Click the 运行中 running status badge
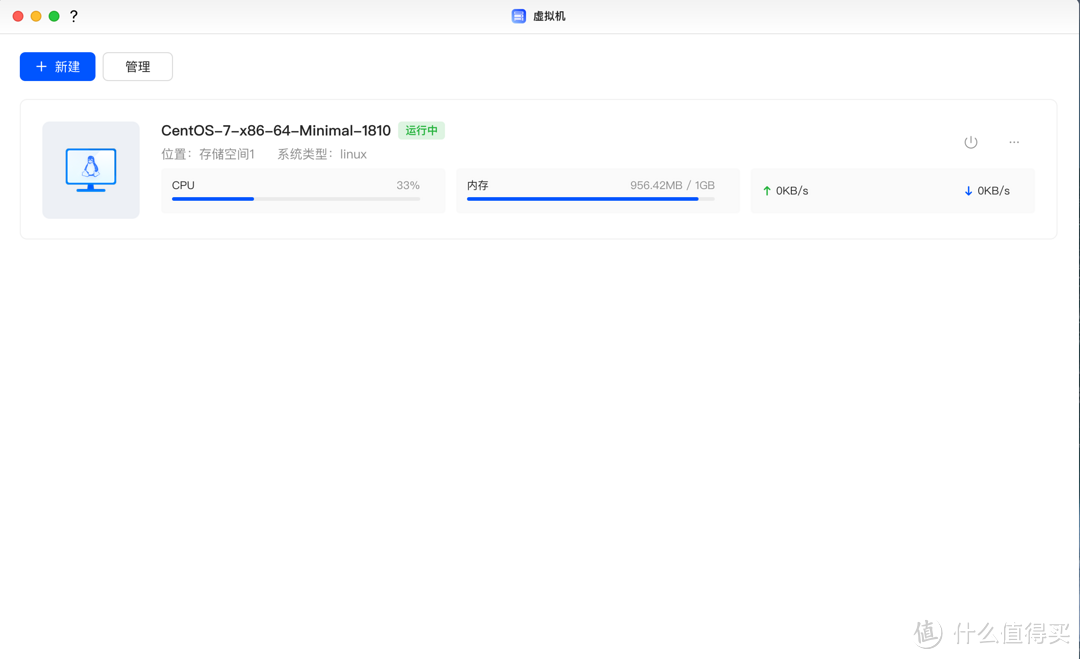Screen dimensions: 1080x659 421,131
